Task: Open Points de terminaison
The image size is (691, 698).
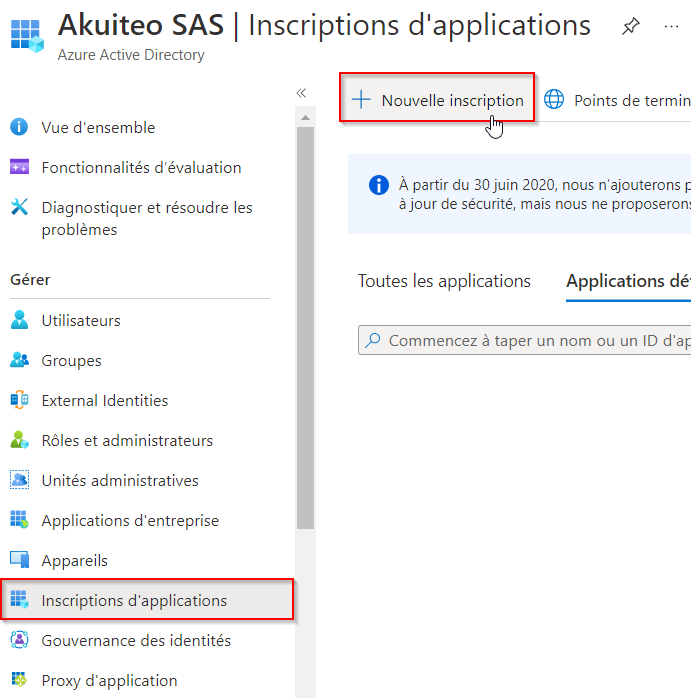Action: (632, 101)
